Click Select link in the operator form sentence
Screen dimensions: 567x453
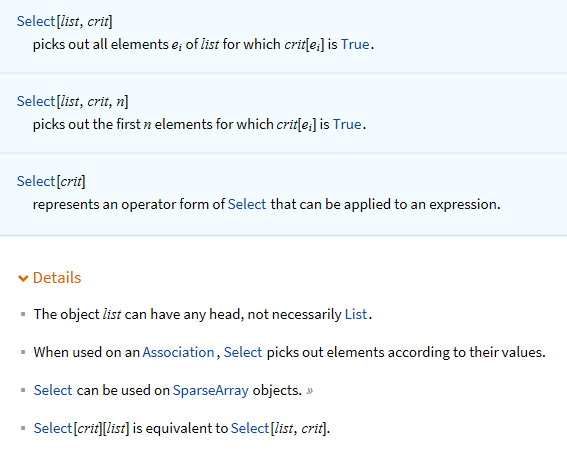pyautogui.click(x=247, y=204)
